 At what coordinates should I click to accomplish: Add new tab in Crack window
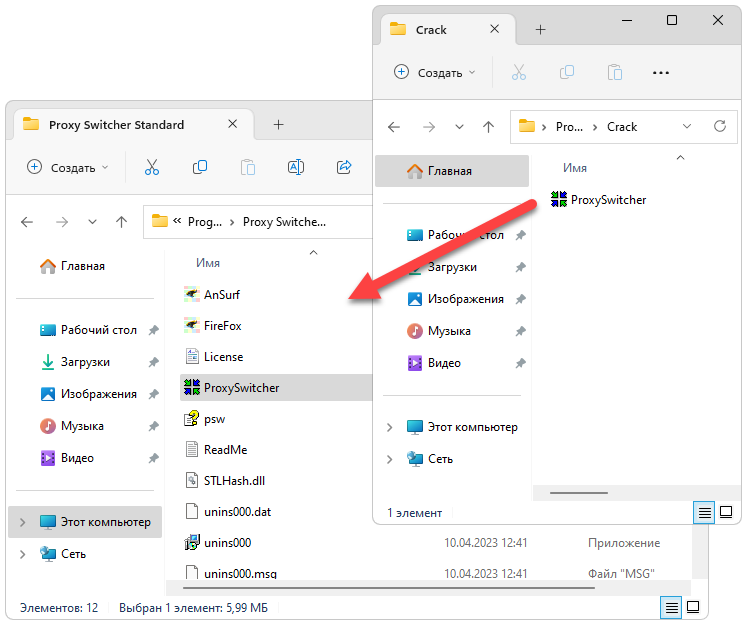pyautogui.click(x=540, y=29)
